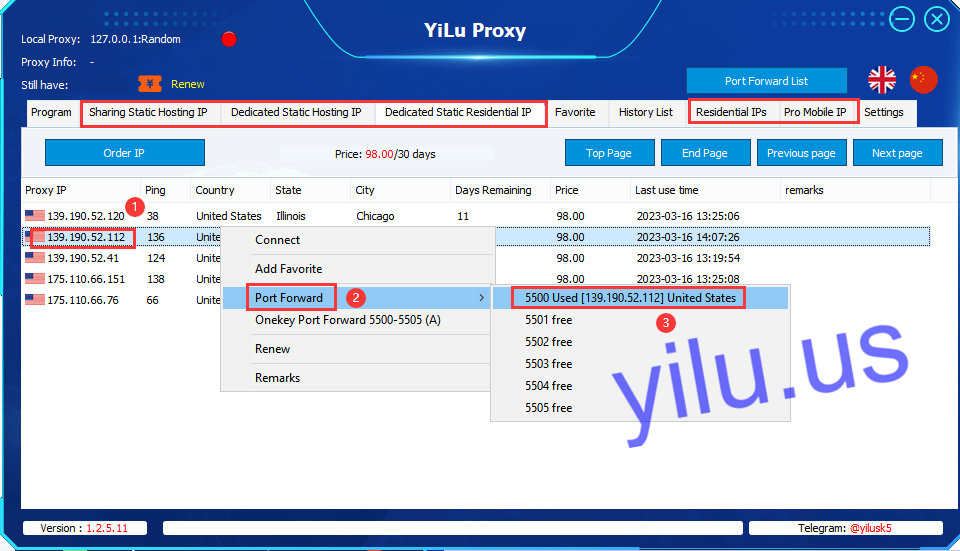This screenshot has width=960, height=551.
Task: Select the 5501 free port
Action: coord(640,320)
